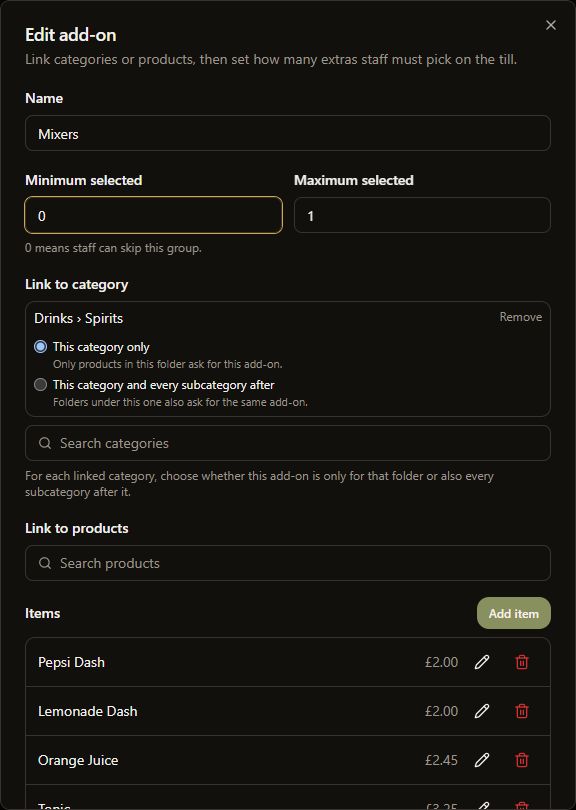Click the Drinks › Spirits category label
The width and height of the screenshot is (576, 810).
tap(79, 318)
